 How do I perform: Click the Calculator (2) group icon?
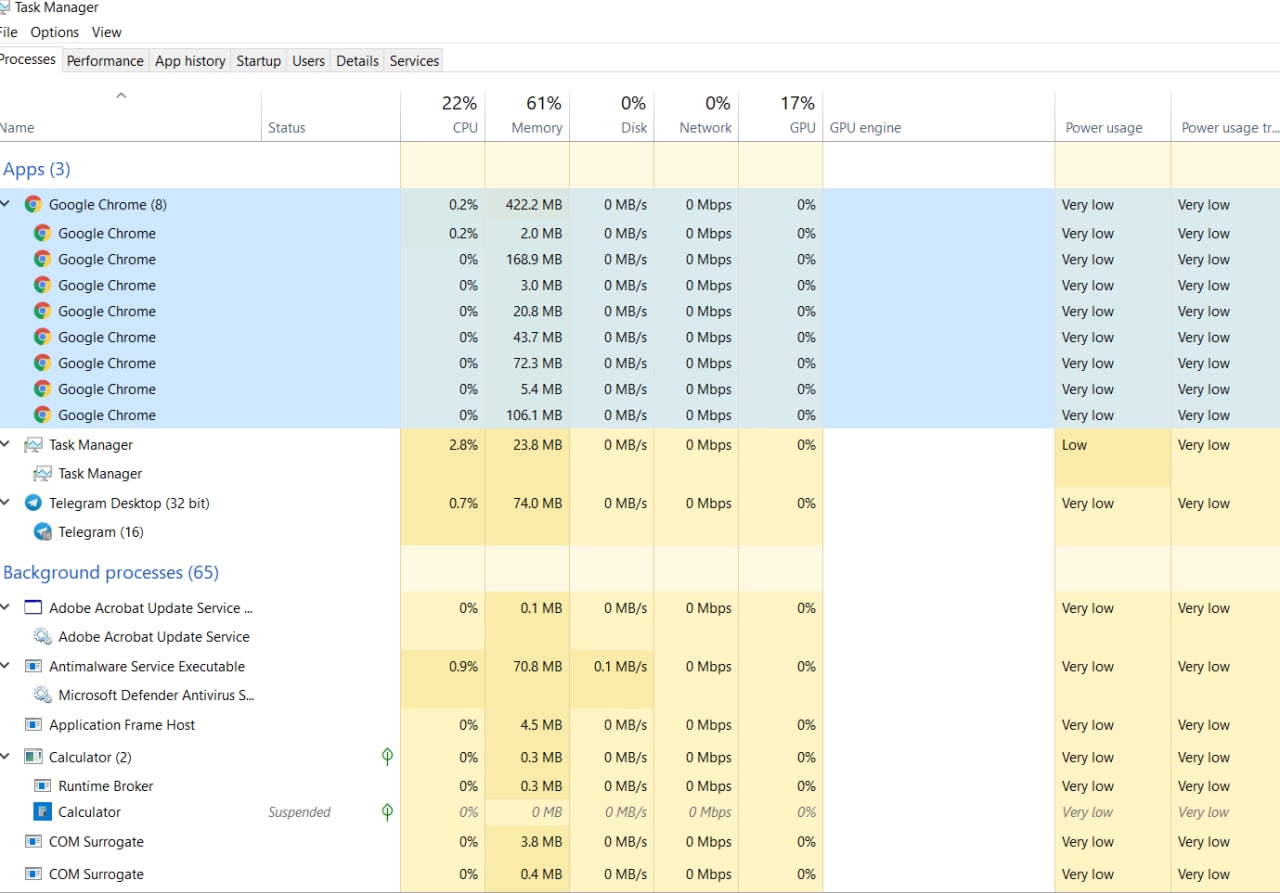click(x=33, y=757)
